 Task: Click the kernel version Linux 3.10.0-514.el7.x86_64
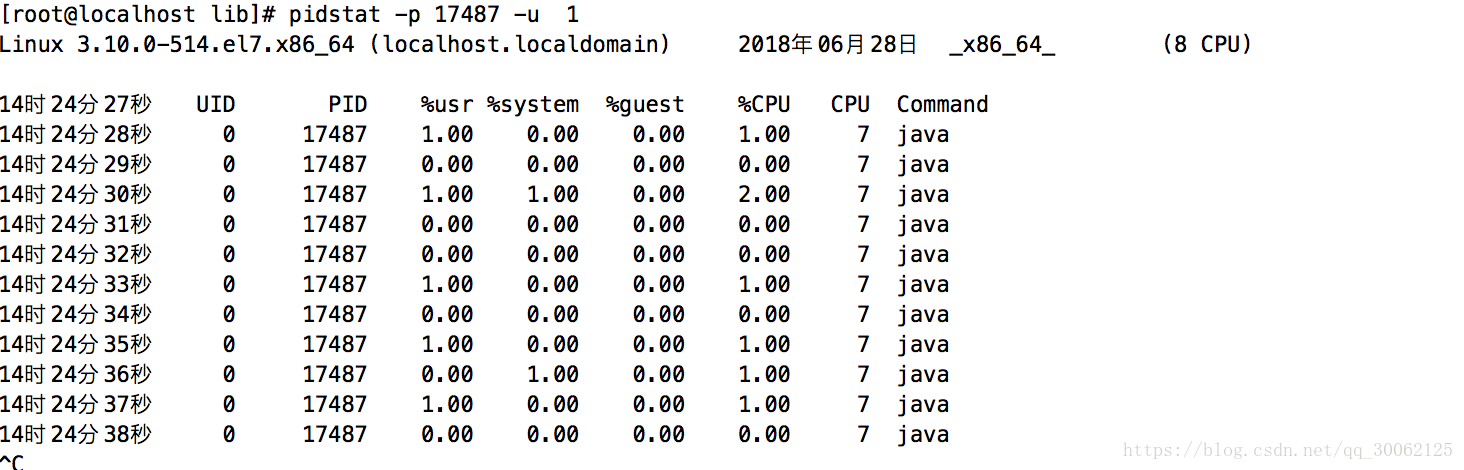177,45
